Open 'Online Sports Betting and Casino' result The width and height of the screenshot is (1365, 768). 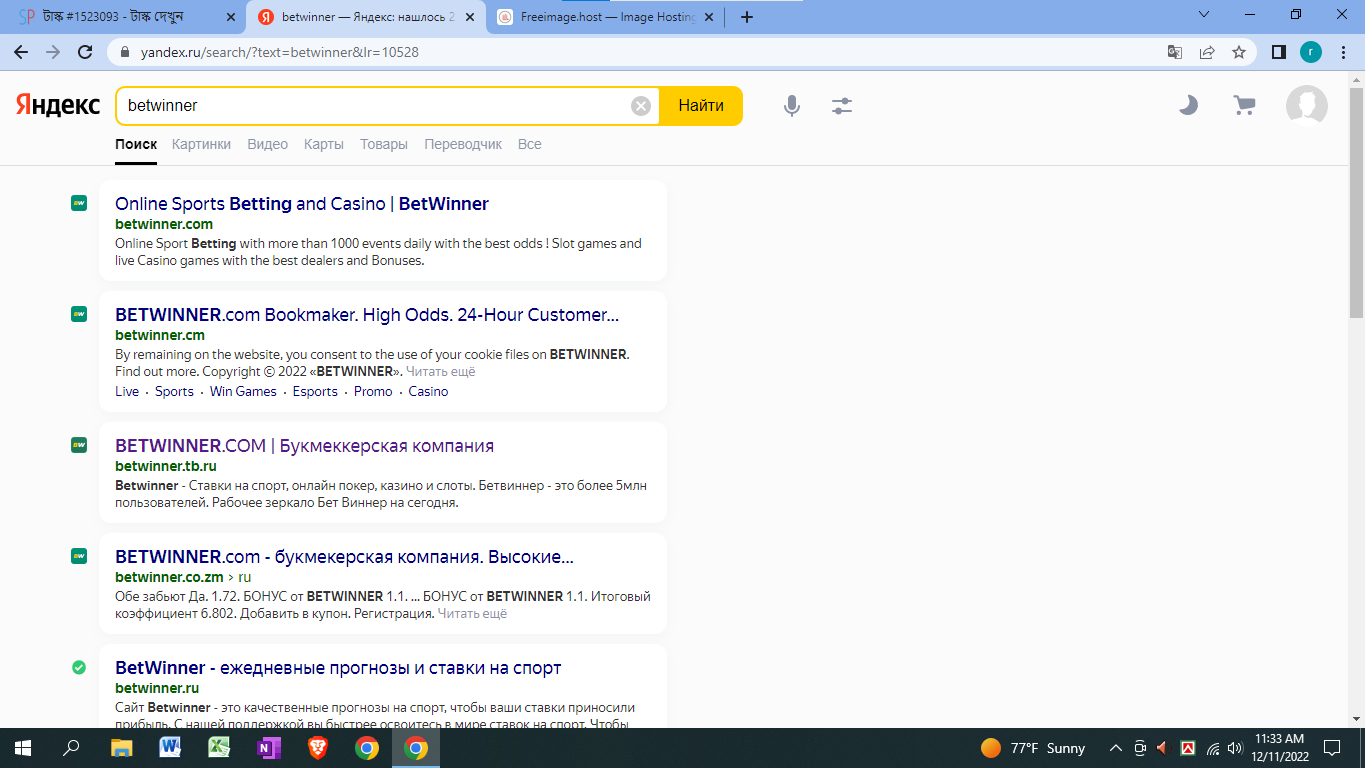coord(302,204)
